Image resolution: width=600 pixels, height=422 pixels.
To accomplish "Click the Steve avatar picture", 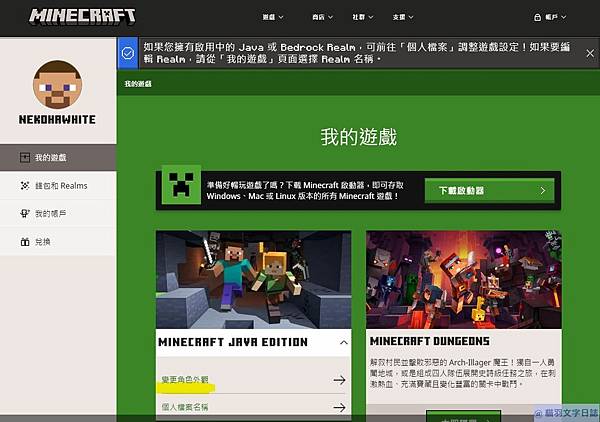I will pyautogui.click(x=57, y=85).
